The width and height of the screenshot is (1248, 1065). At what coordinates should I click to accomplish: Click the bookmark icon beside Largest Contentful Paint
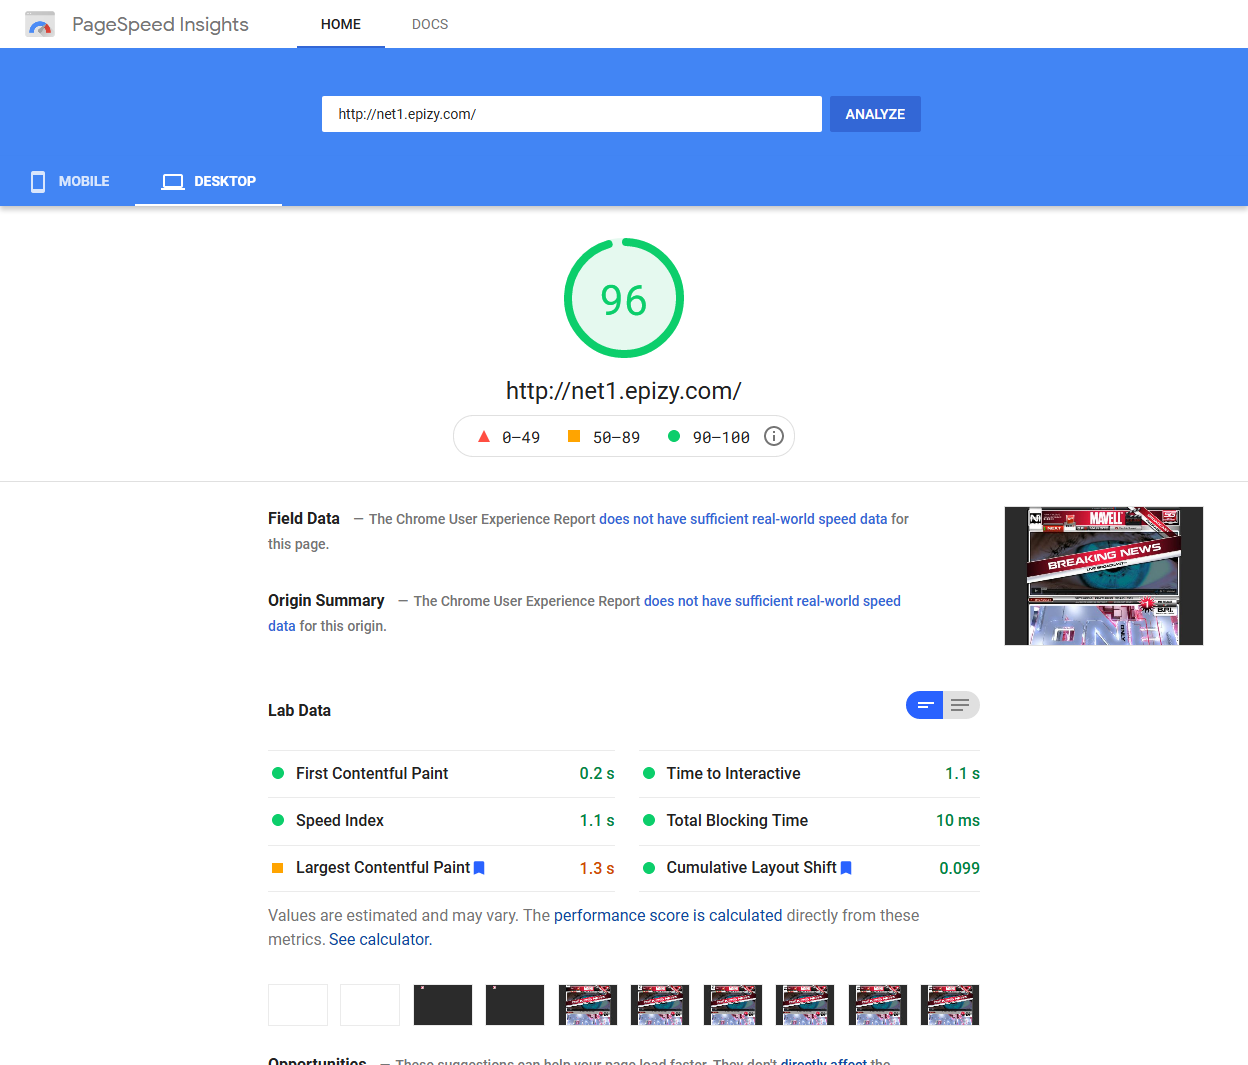[479, 868]
